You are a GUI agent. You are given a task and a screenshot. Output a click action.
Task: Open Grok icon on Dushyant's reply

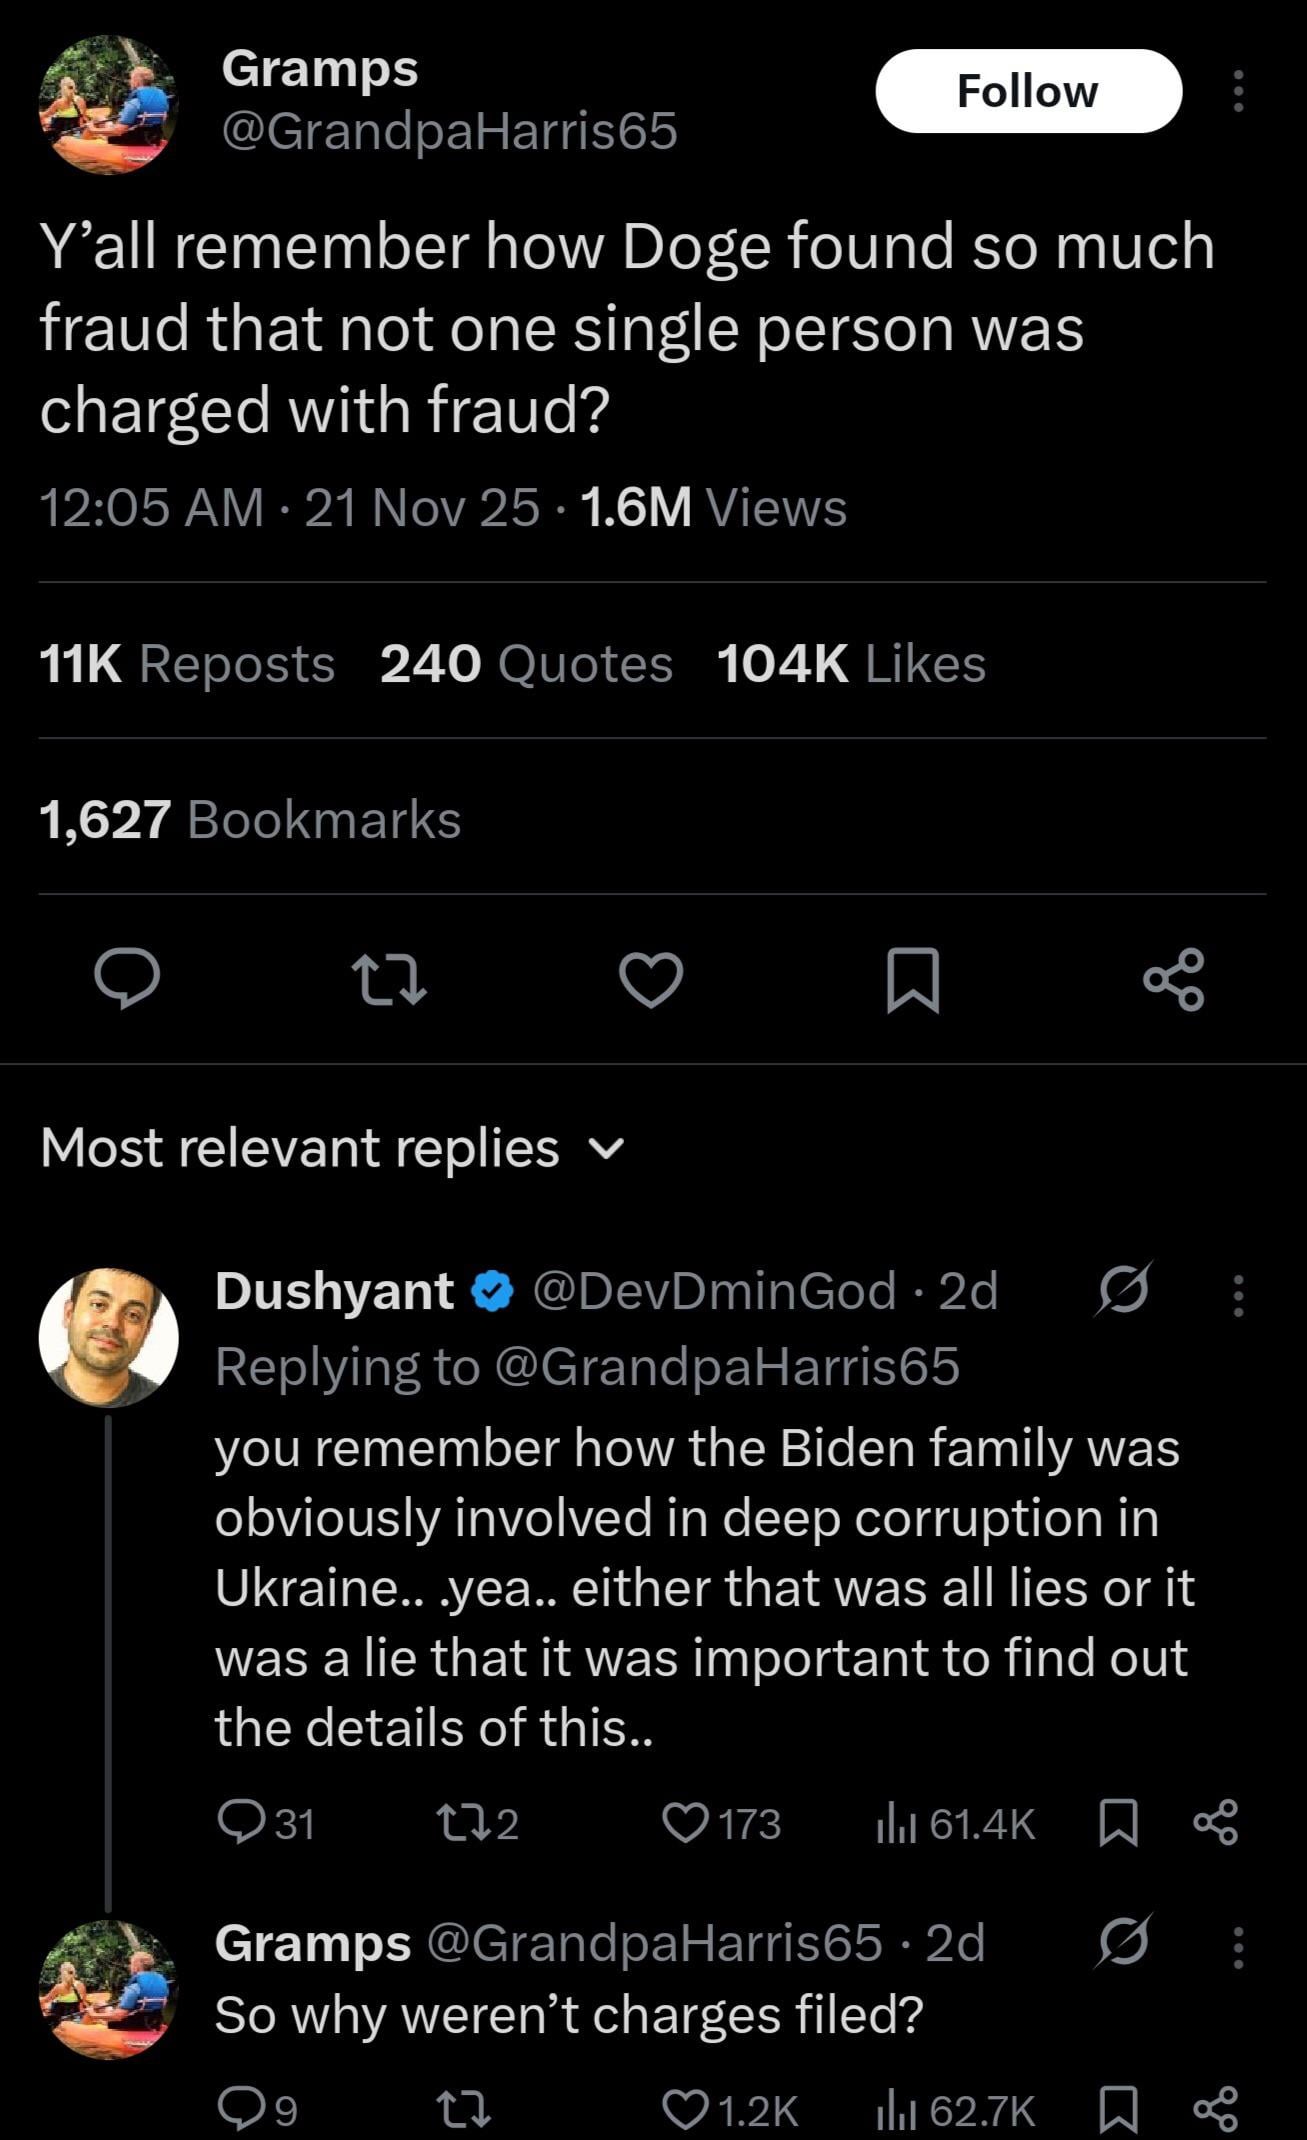pos(1122,1290)
